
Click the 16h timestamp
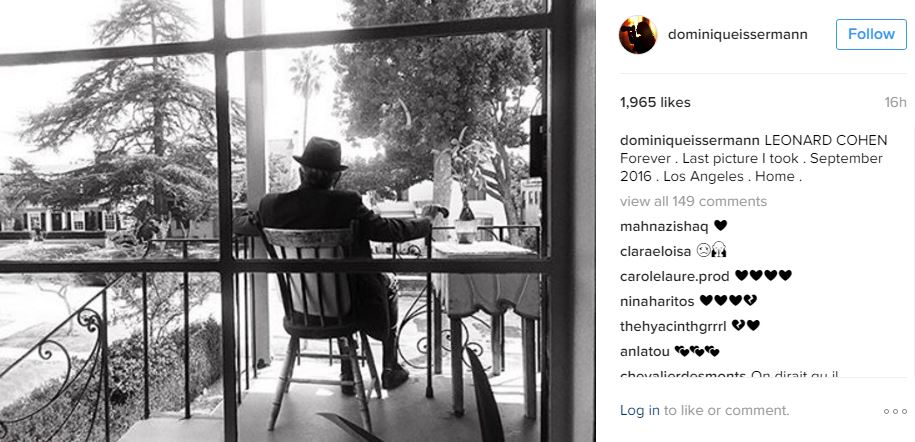[895, 102]
